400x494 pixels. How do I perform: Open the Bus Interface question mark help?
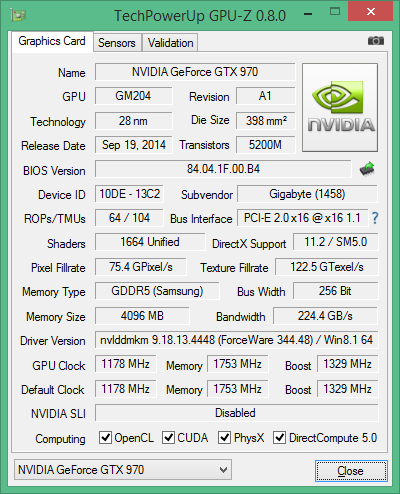(375, 218)
